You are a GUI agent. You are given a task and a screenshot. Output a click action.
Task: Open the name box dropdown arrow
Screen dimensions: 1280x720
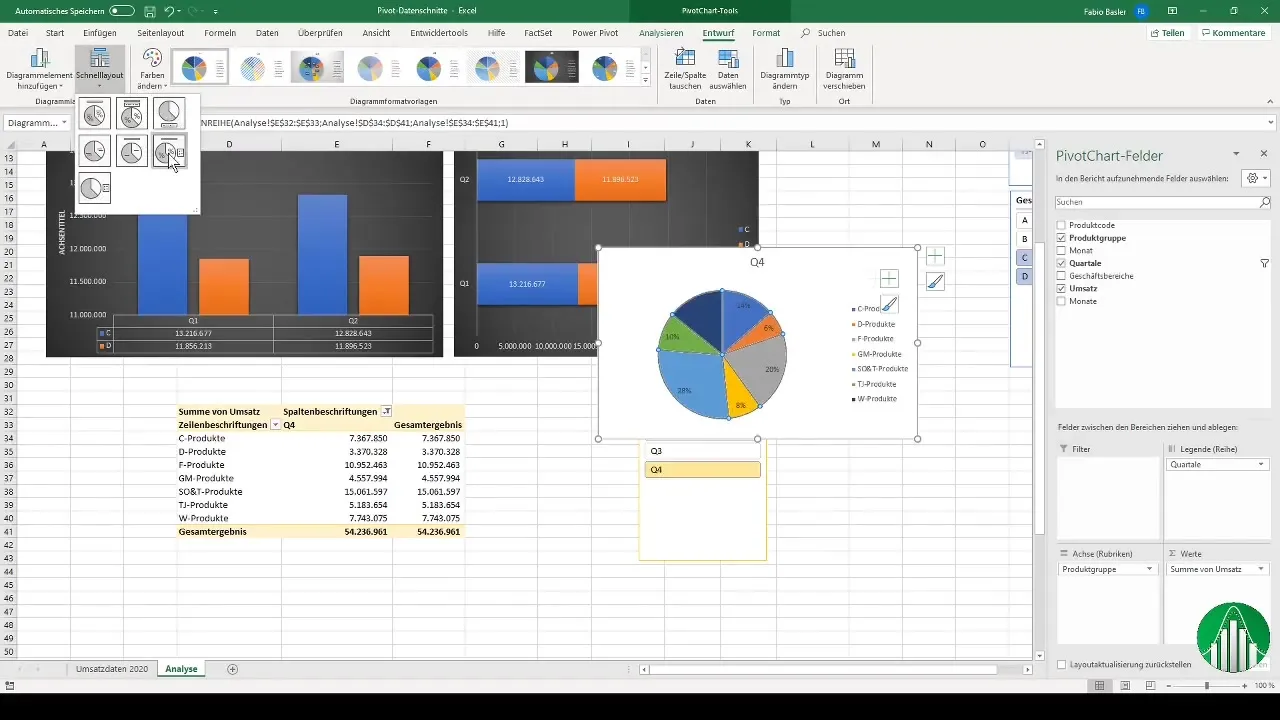(65, 123)
